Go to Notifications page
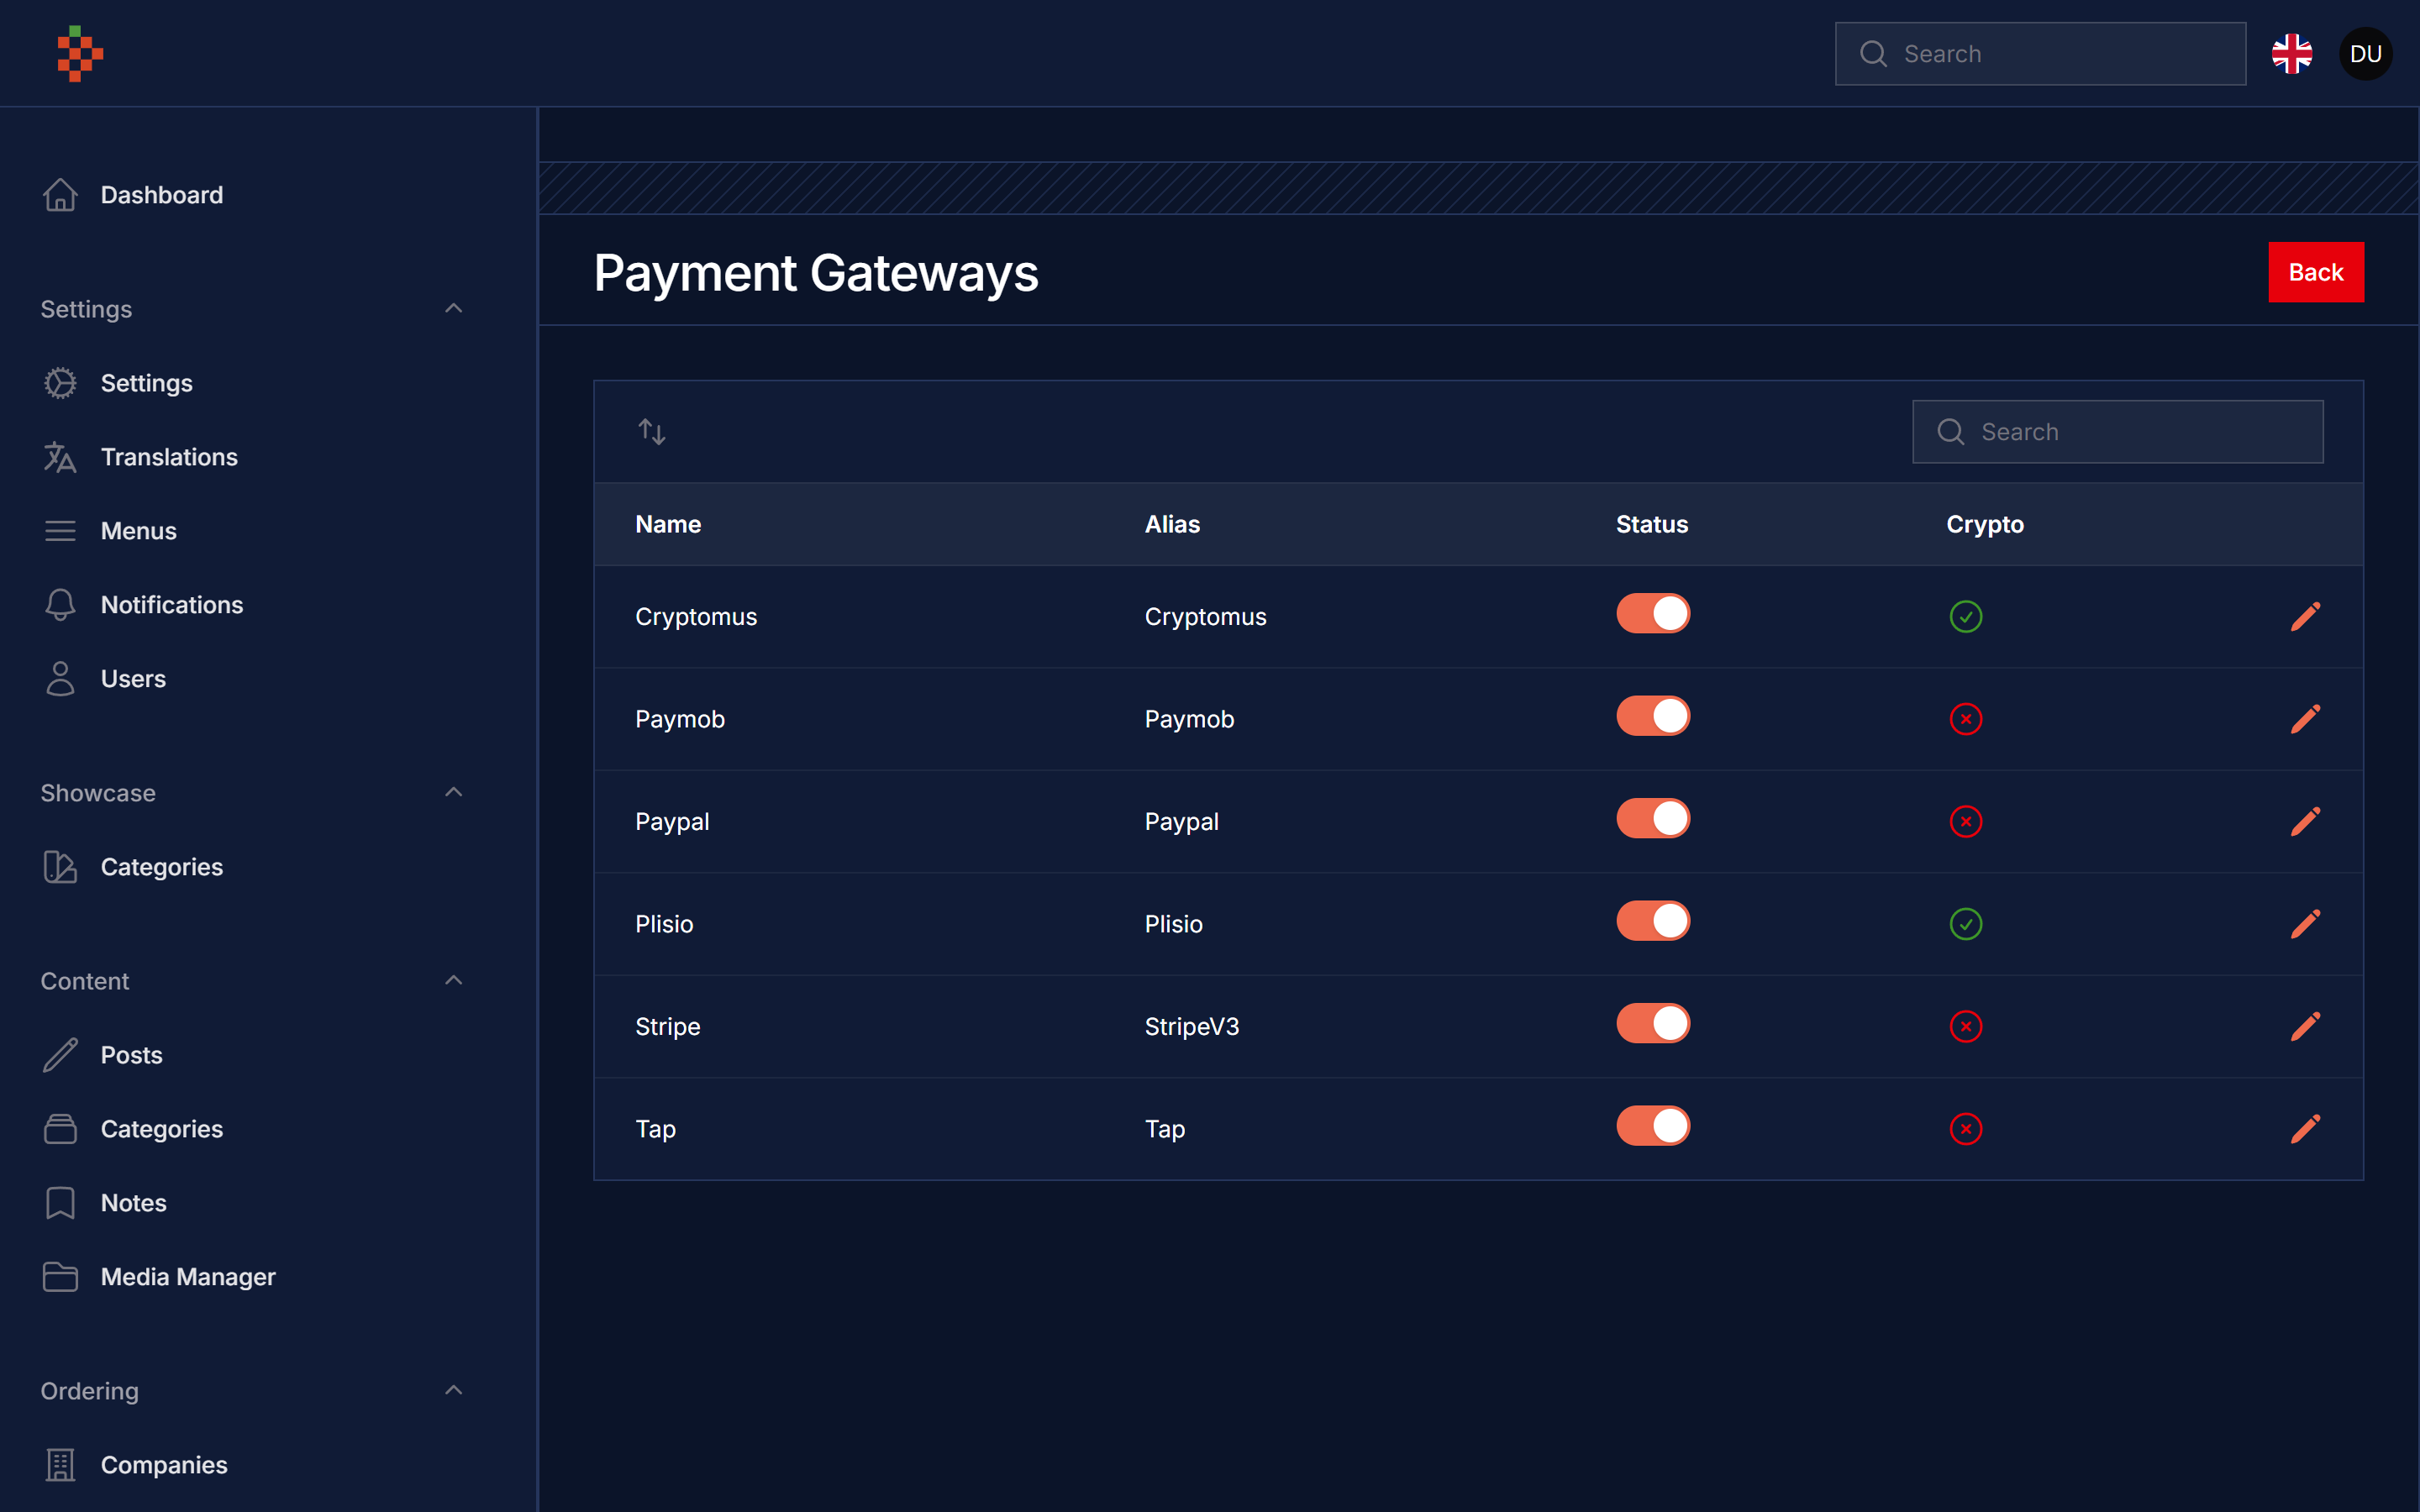Screen dimensions: 2420x1512 [172, 605]
